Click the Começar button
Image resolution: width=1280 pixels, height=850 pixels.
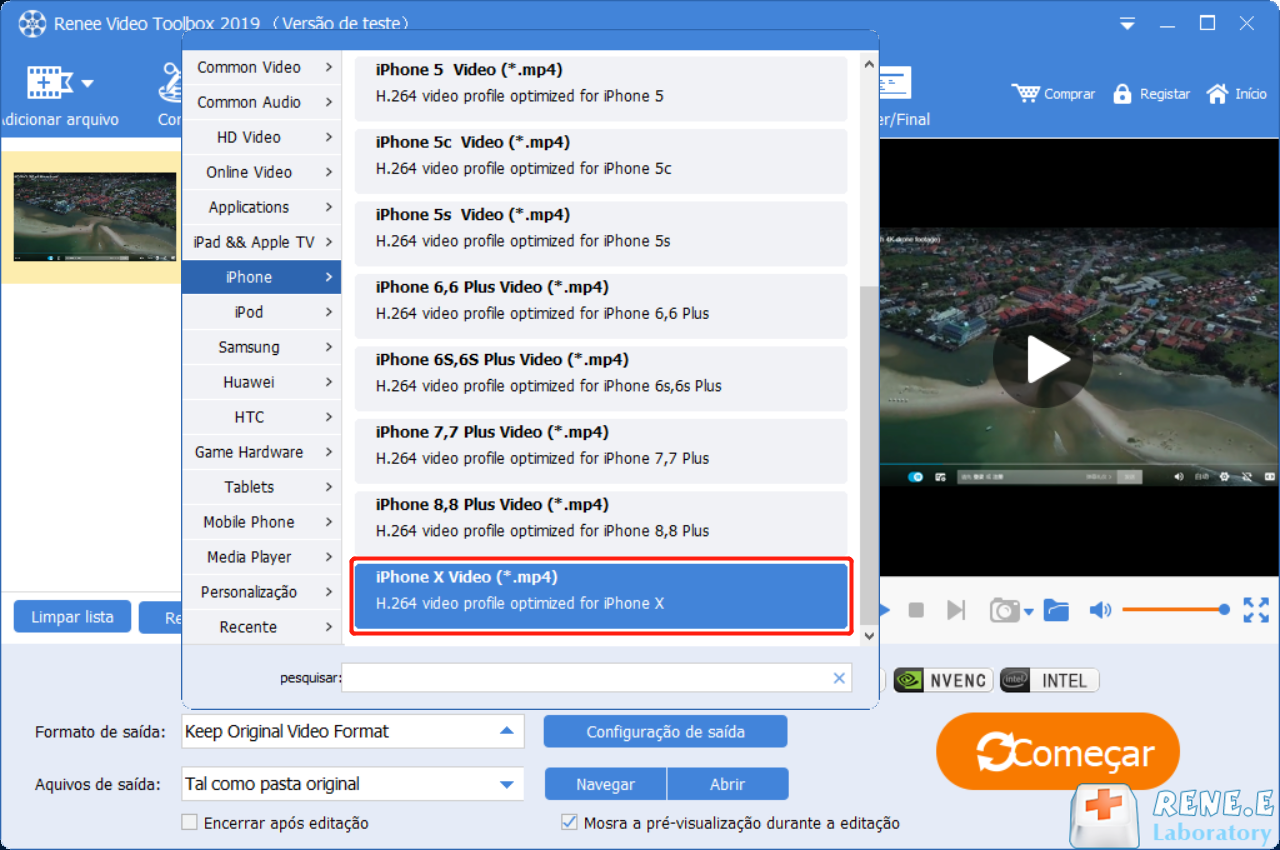point(1058,752)
